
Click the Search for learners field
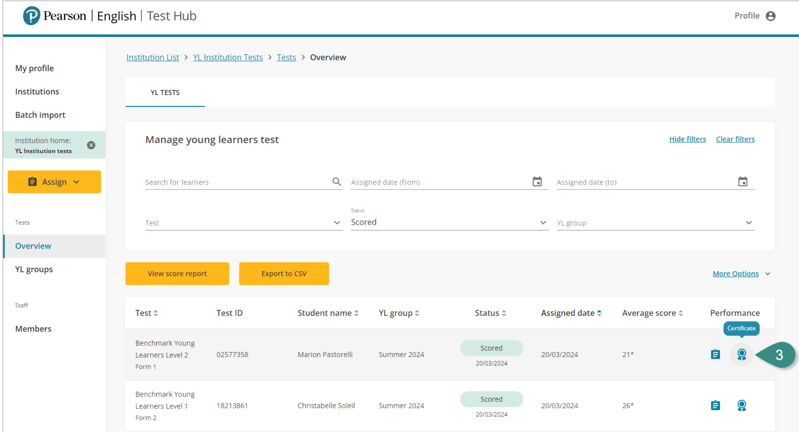tap(236, 182)
